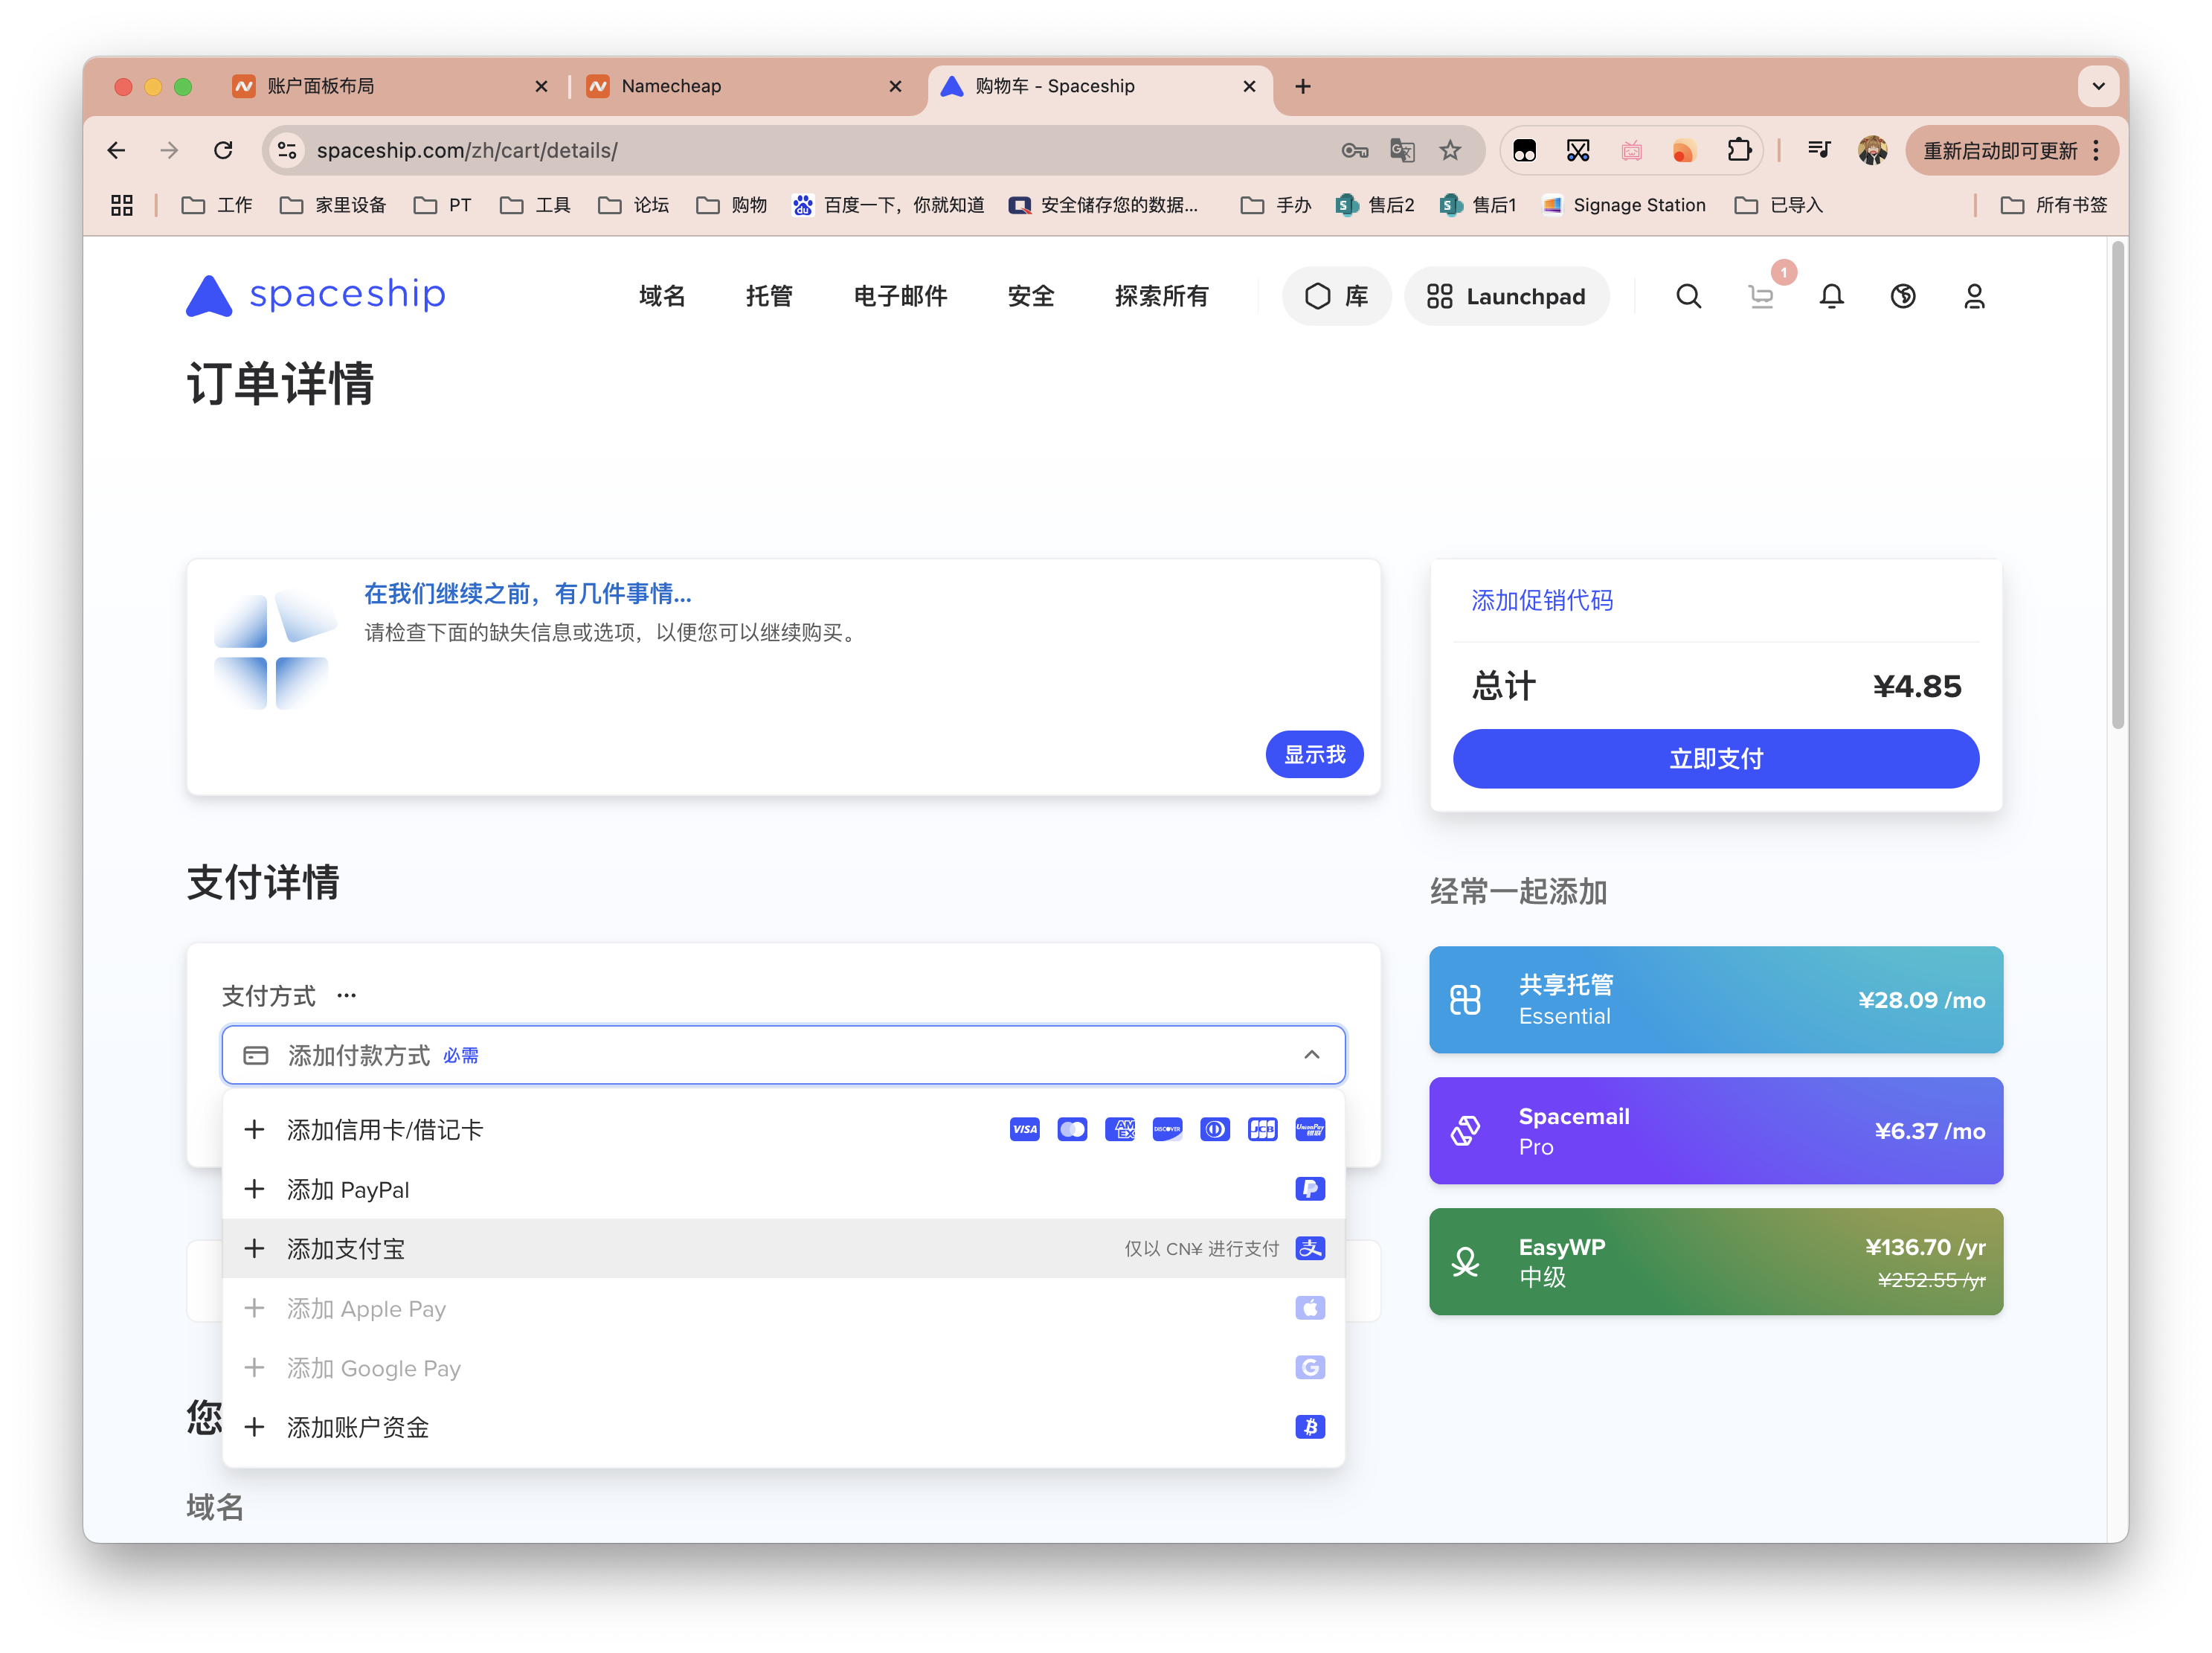Select 添加 PayPal option
Viewport: 2212px width, 1653px height.
coord(783,1189)
